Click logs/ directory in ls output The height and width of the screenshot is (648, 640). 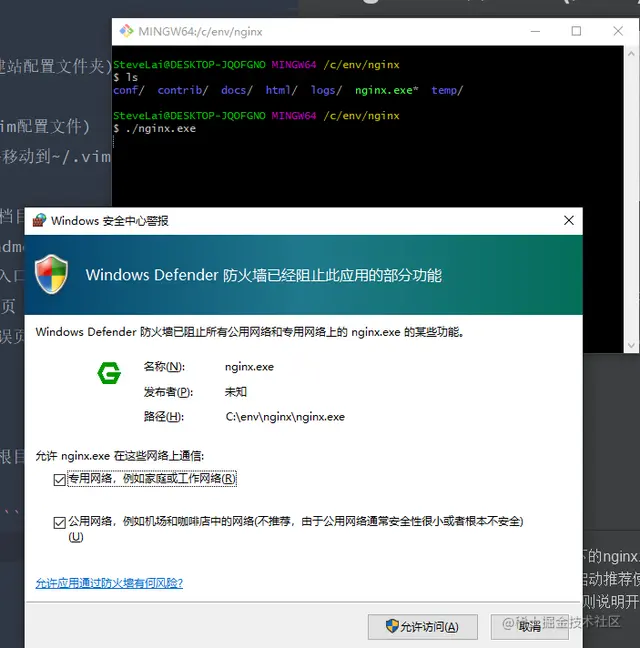pos(326,90)
